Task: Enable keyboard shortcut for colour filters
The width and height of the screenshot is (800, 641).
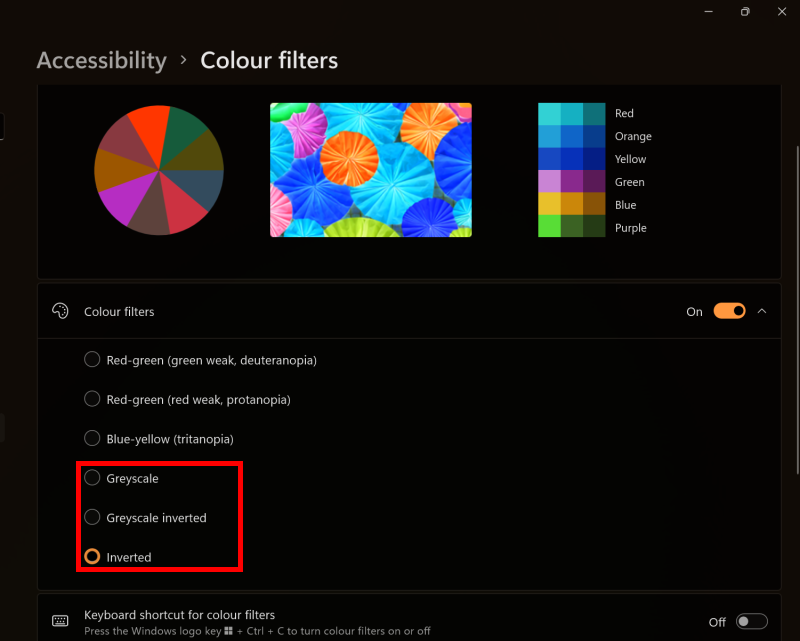Action: pos(751,621)
